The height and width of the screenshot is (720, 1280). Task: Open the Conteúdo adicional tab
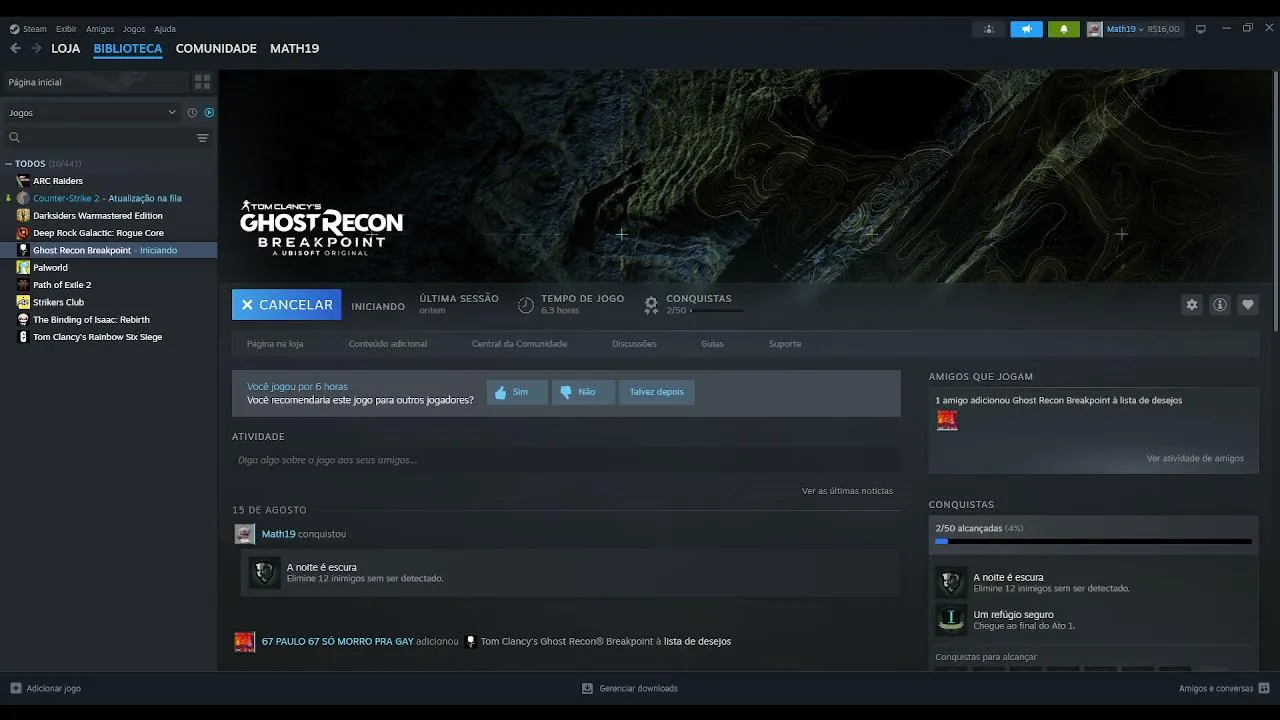388,344
